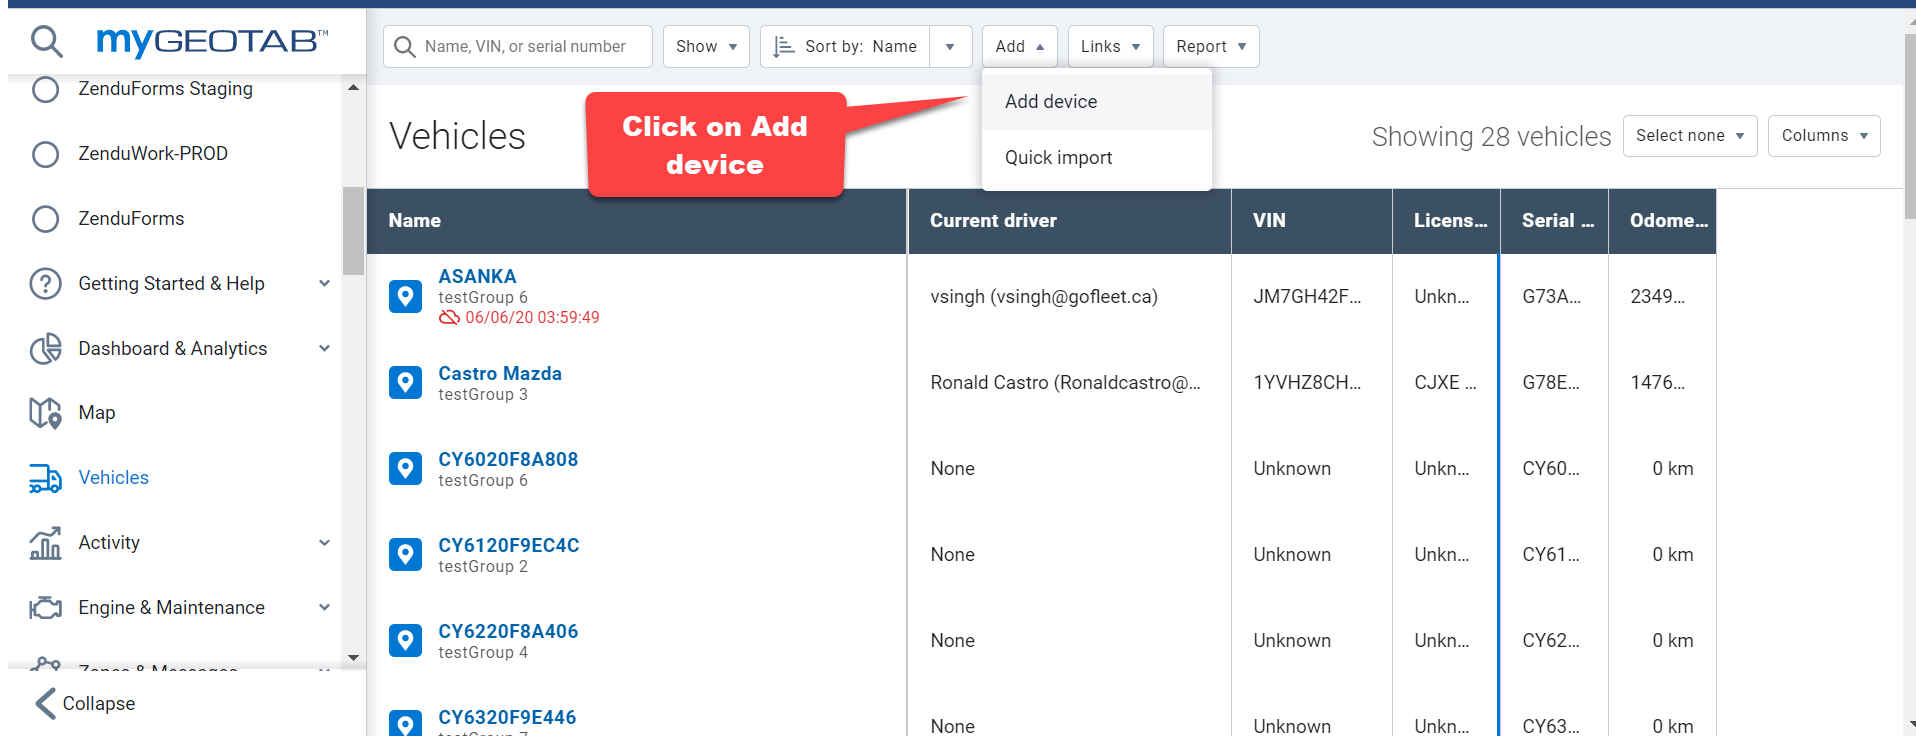This screenshot has height=736, width=1916.
Task: Click the sidebar scroll up arrow
Action: [x=353, y=88]
